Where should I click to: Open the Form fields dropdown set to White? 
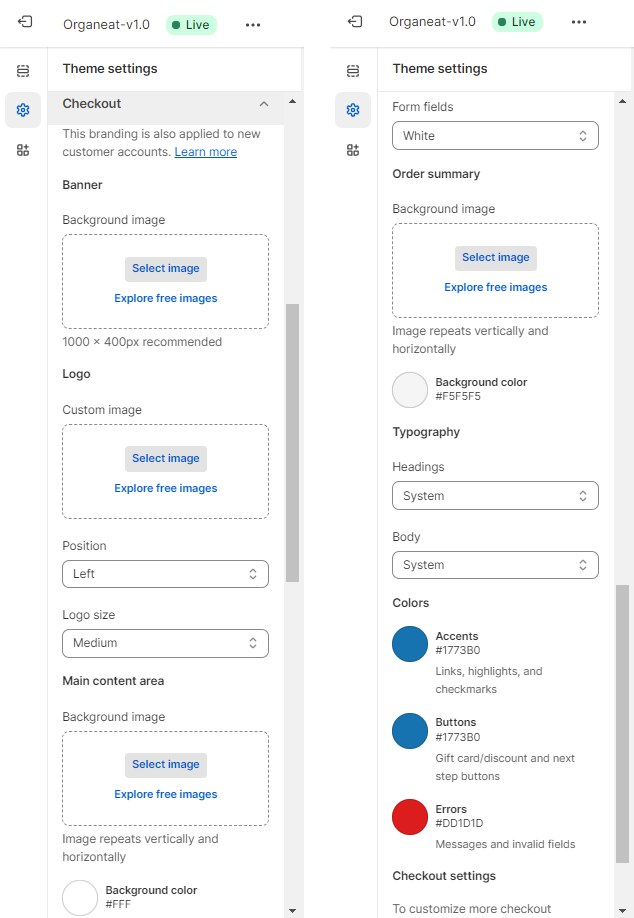click(x=495, y=135)
